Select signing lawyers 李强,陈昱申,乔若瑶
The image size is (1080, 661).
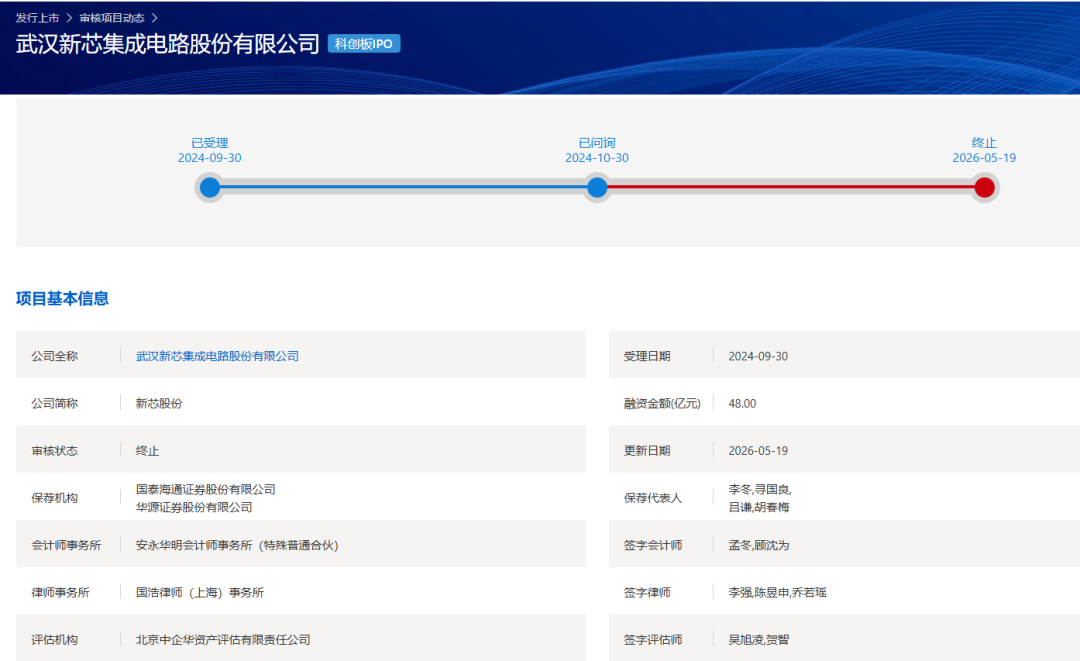[x=777, y=593]
